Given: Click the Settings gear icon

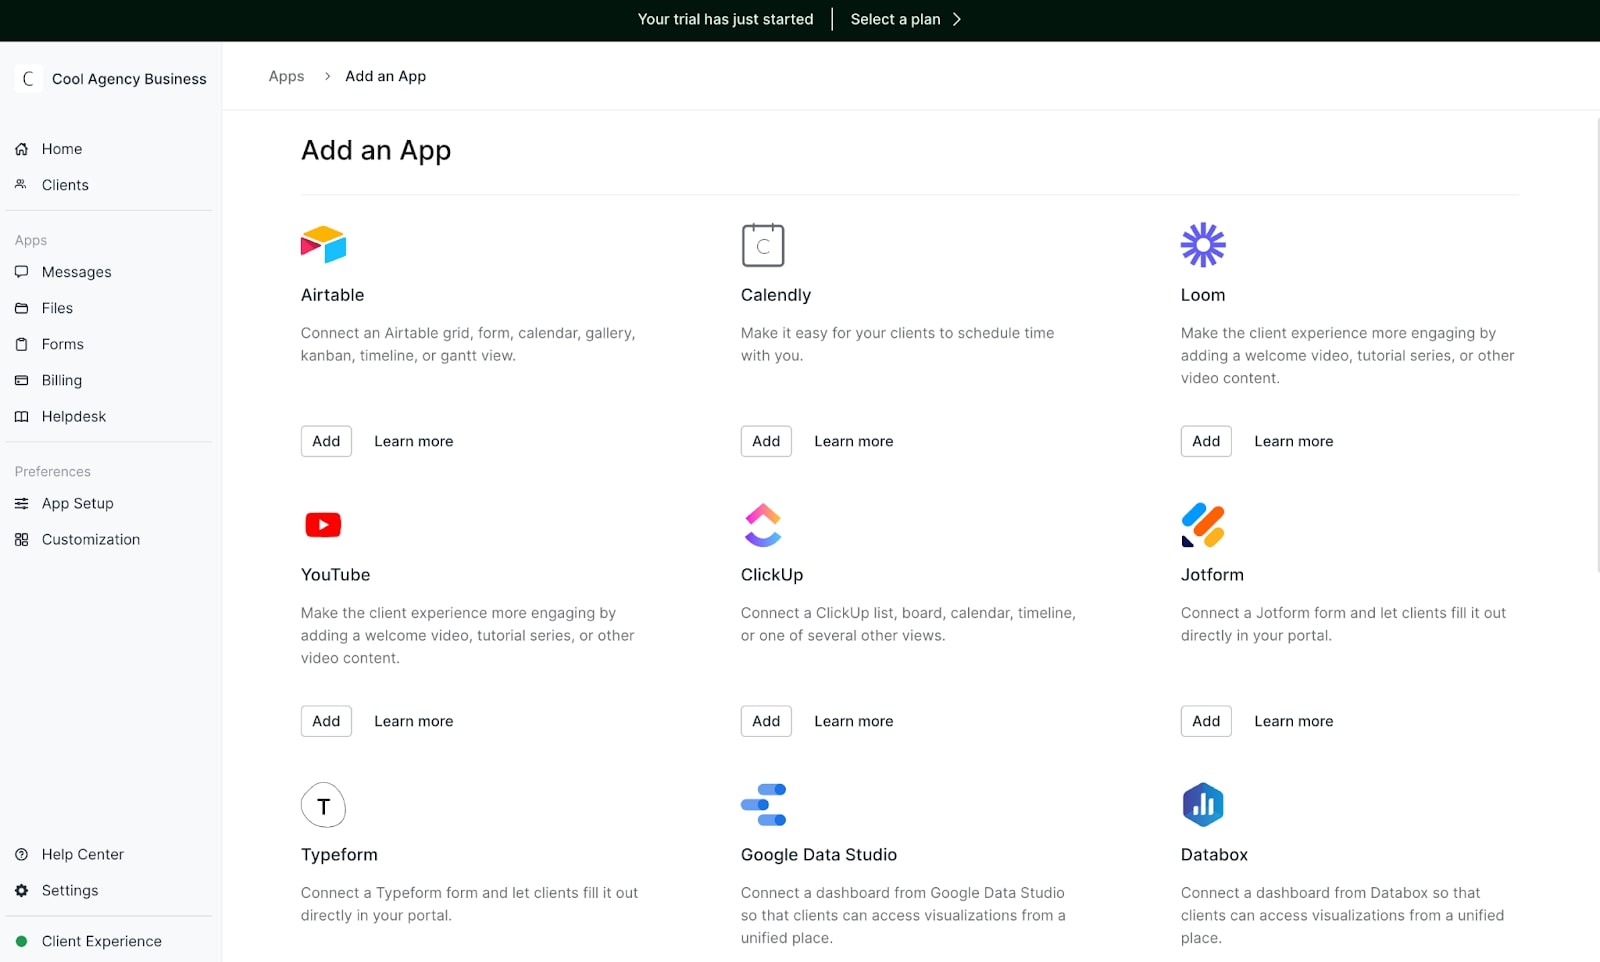Looking at the screenshot, I should pyautogui.click(x=21, y=890).
